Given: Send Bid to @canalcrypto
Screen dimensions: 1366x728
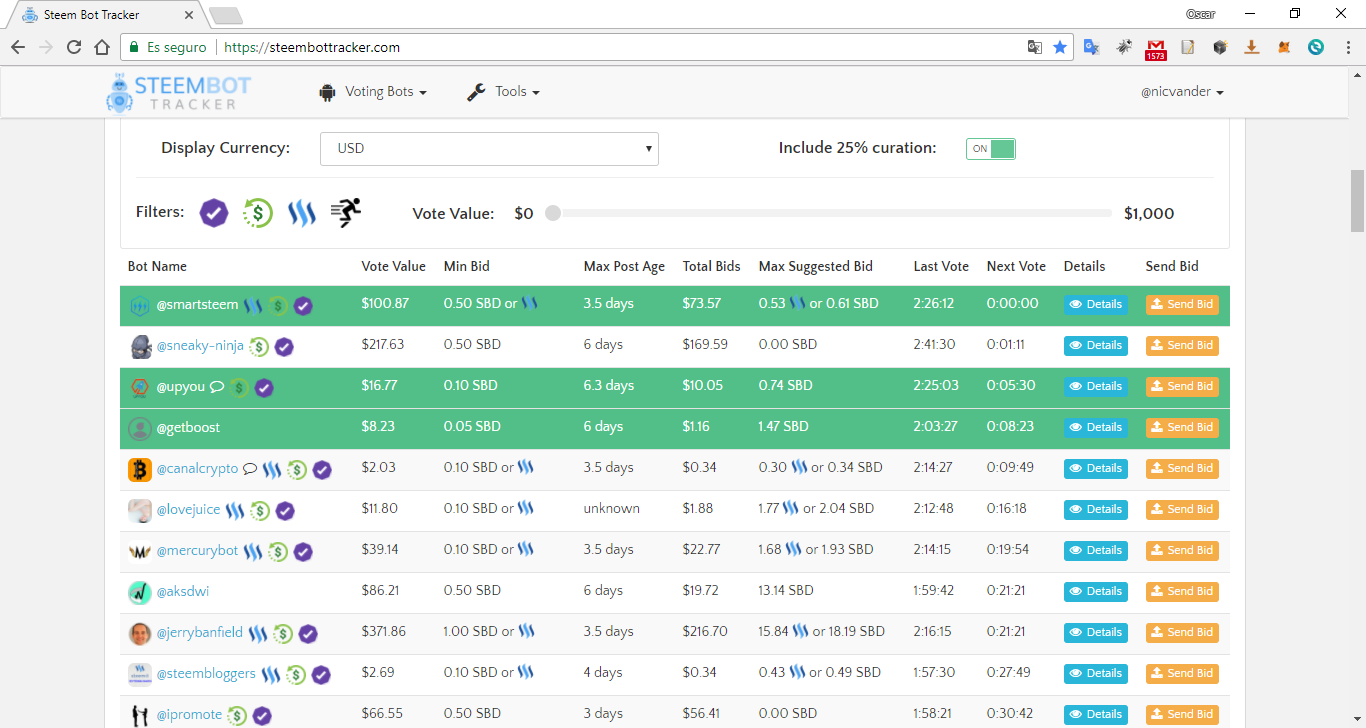Looking at the screenshot, I should click(x=1182, y=469).
